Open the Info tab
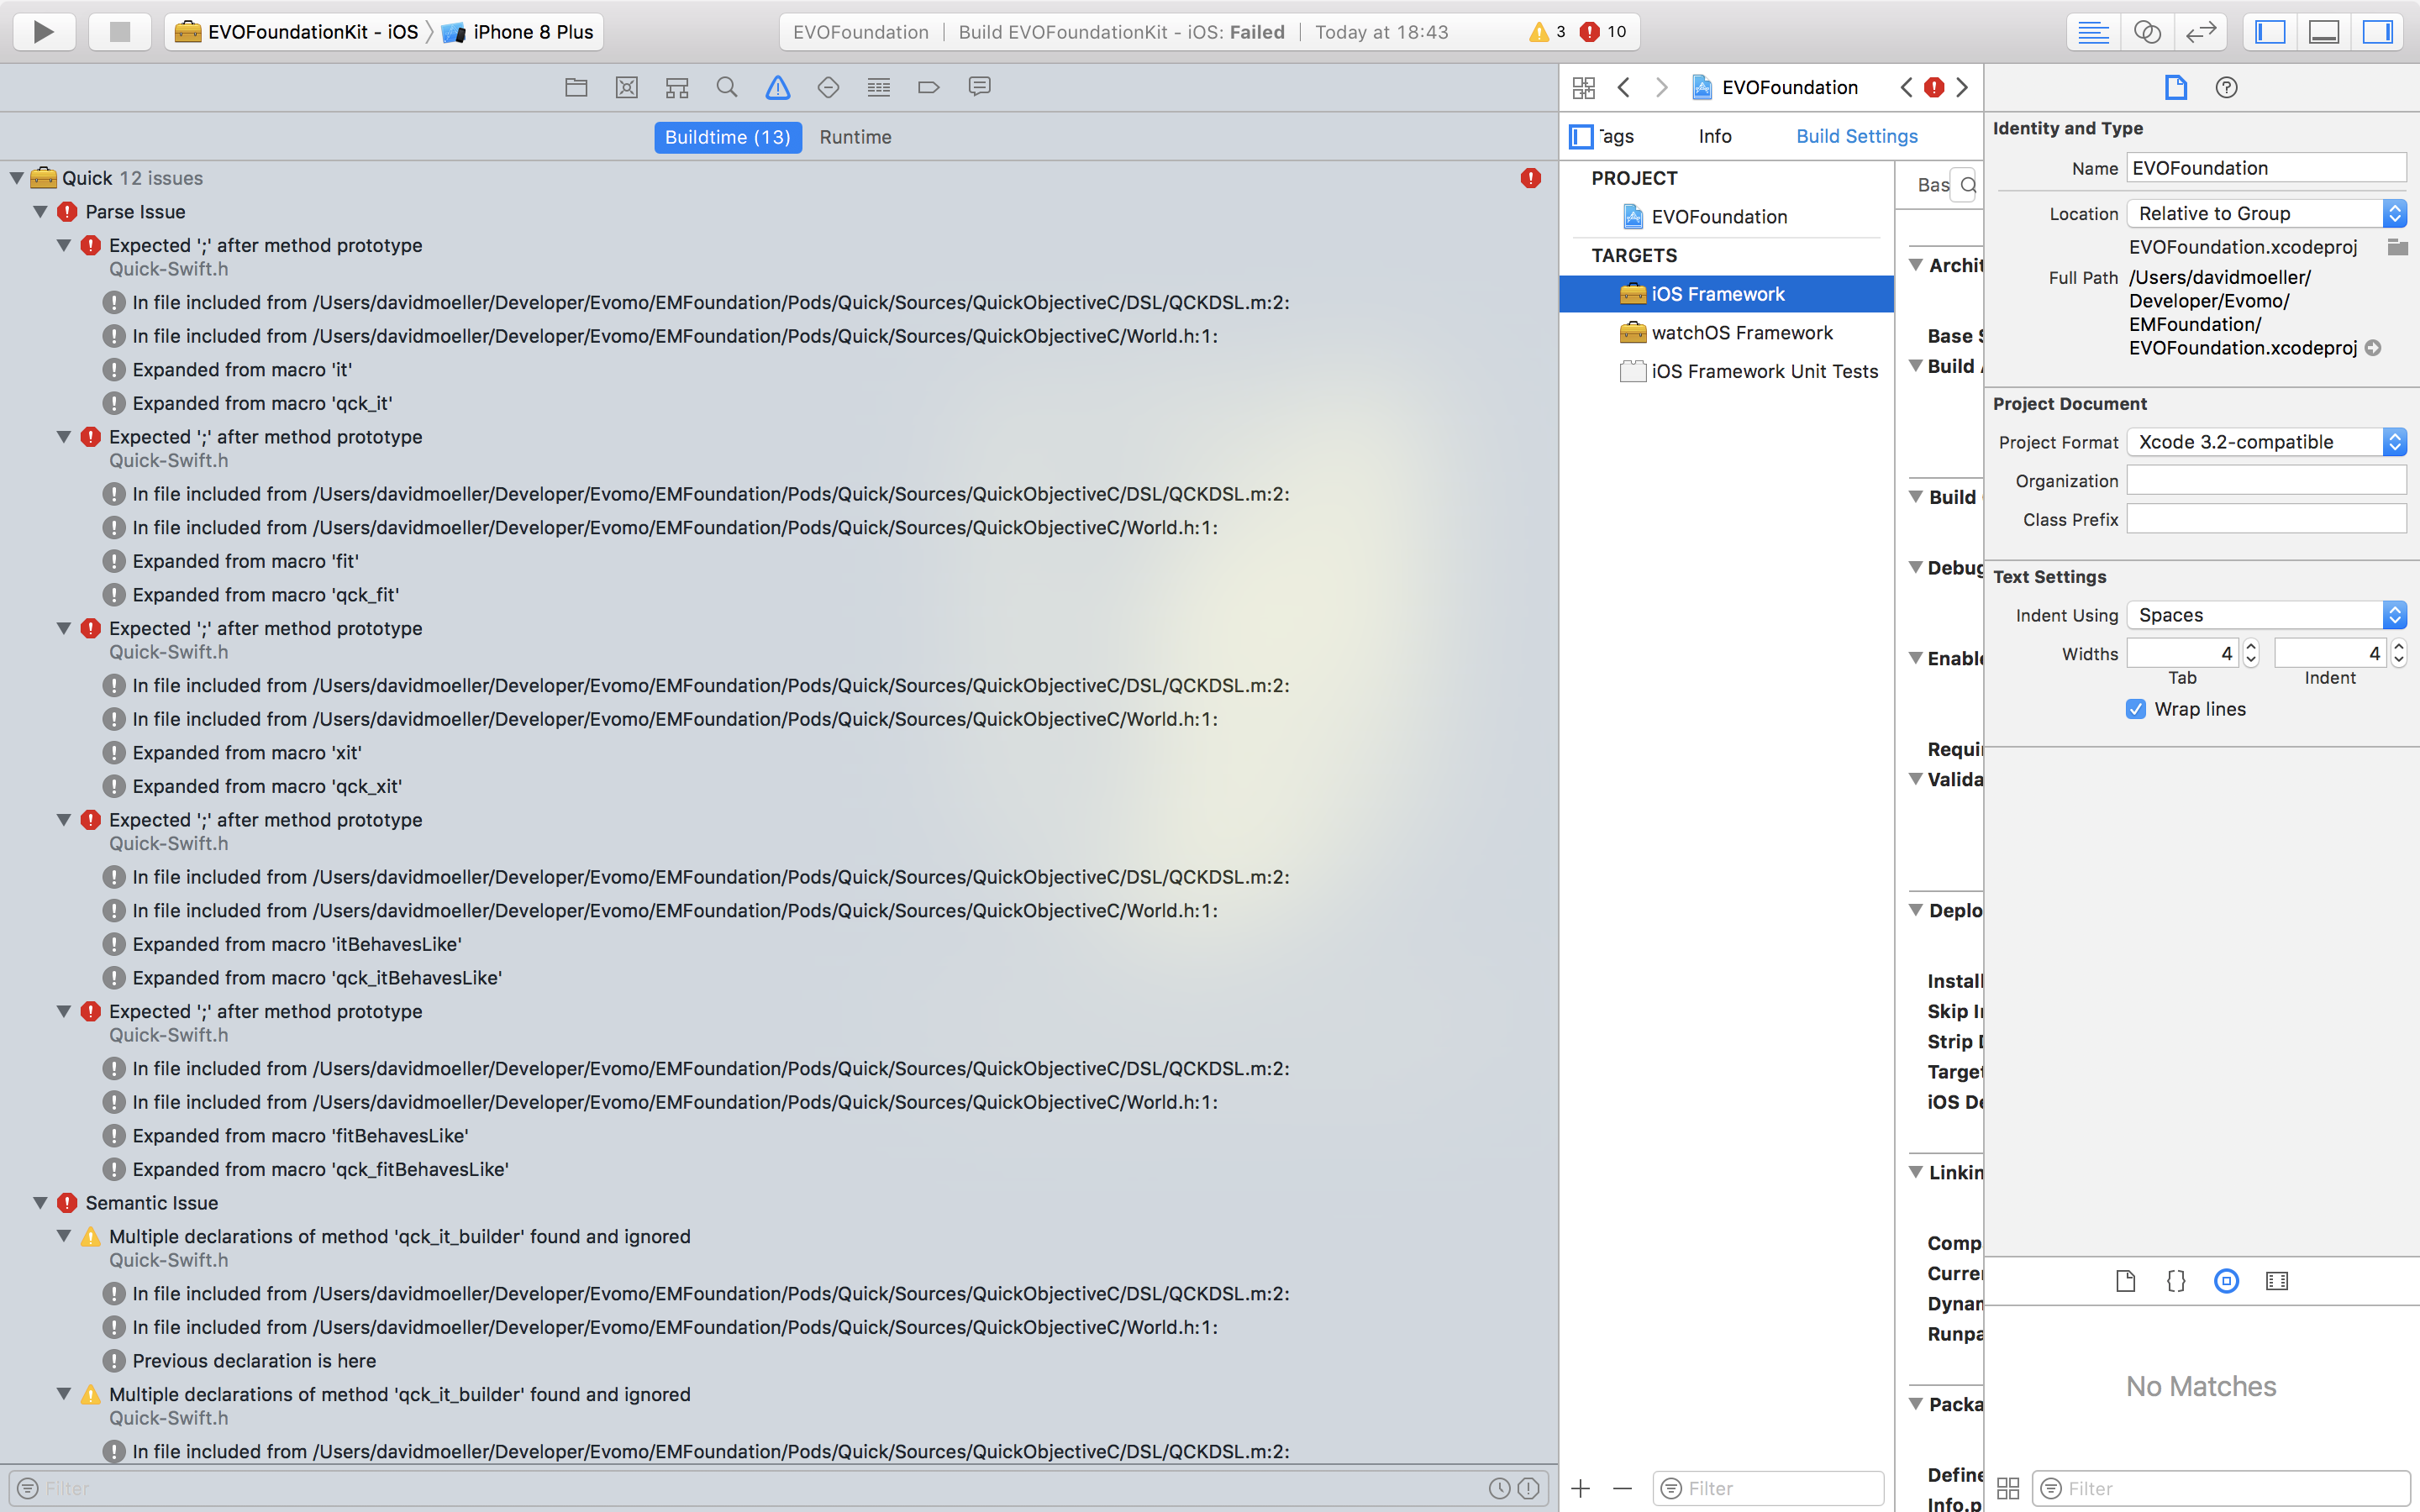 coord(1715,136)
